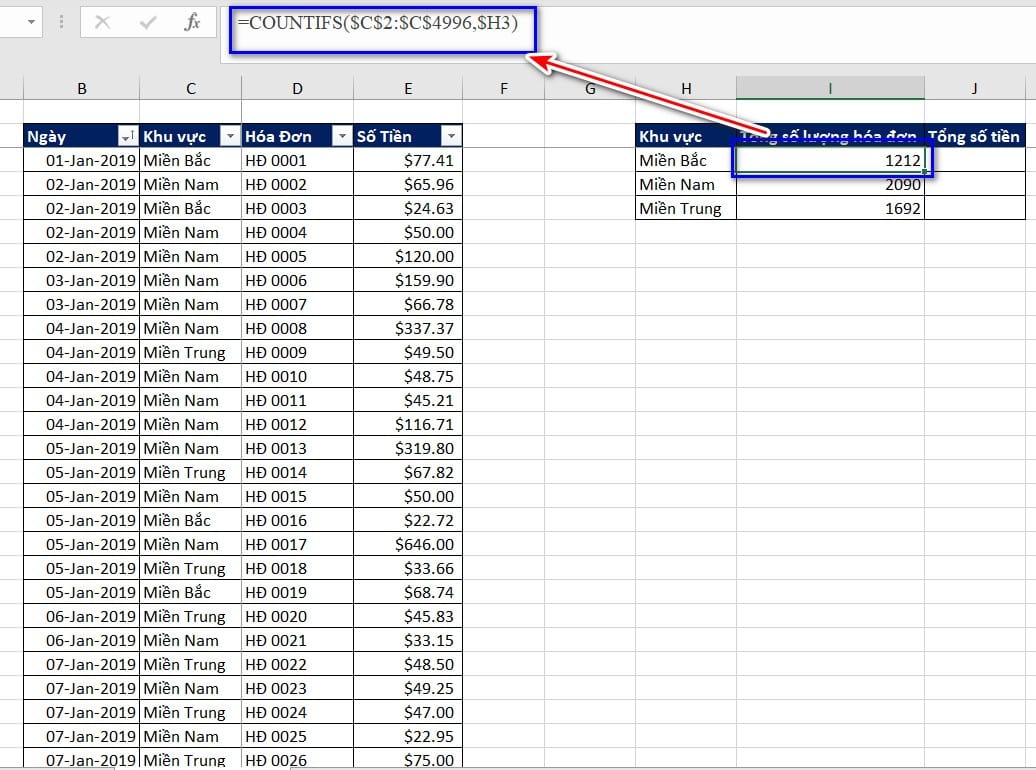Click into the COUNTIFS formula bar text
The width and height of the screenshot is (1036, 770).
click(x=380, y=24)
